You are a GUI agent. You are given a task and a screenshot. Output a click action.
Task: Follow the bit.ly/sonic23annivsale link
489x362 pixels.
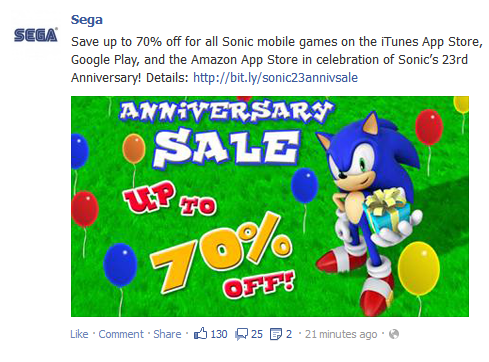pyautogui.click(x=275, y=78)
